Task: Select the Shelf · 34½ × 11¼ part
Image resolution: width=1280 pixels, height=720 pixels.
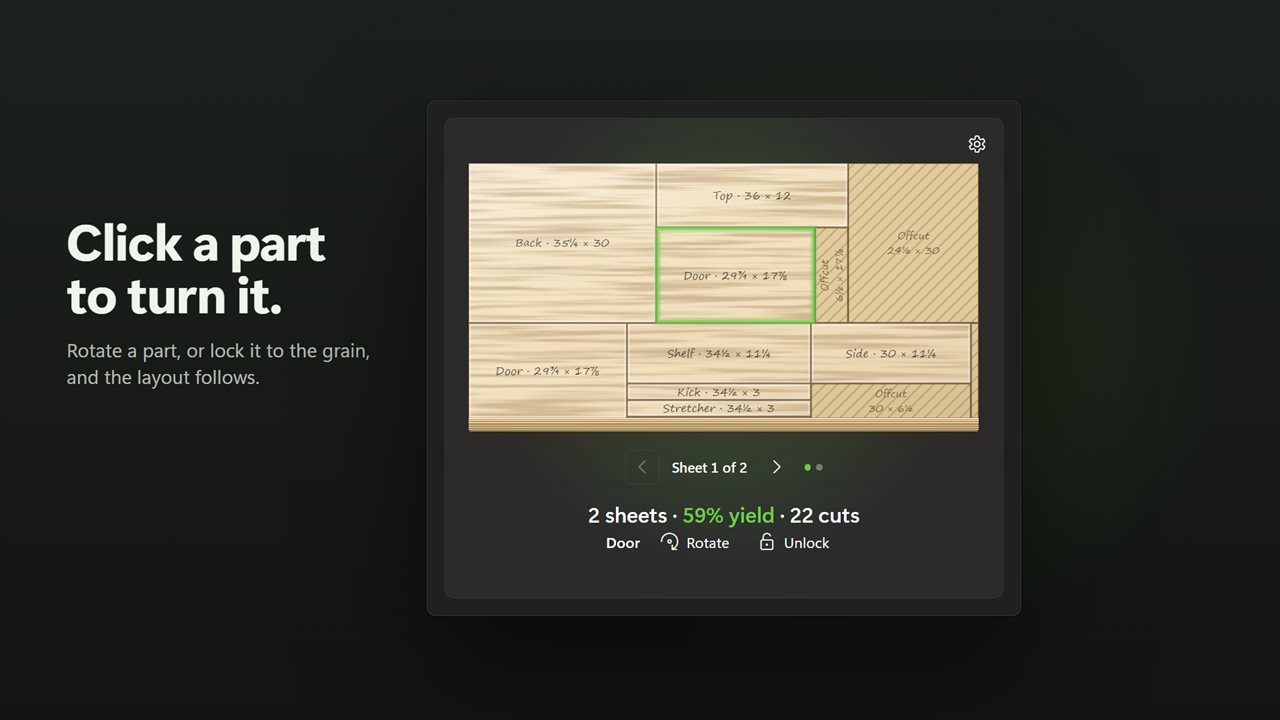Action: (719, 353)
